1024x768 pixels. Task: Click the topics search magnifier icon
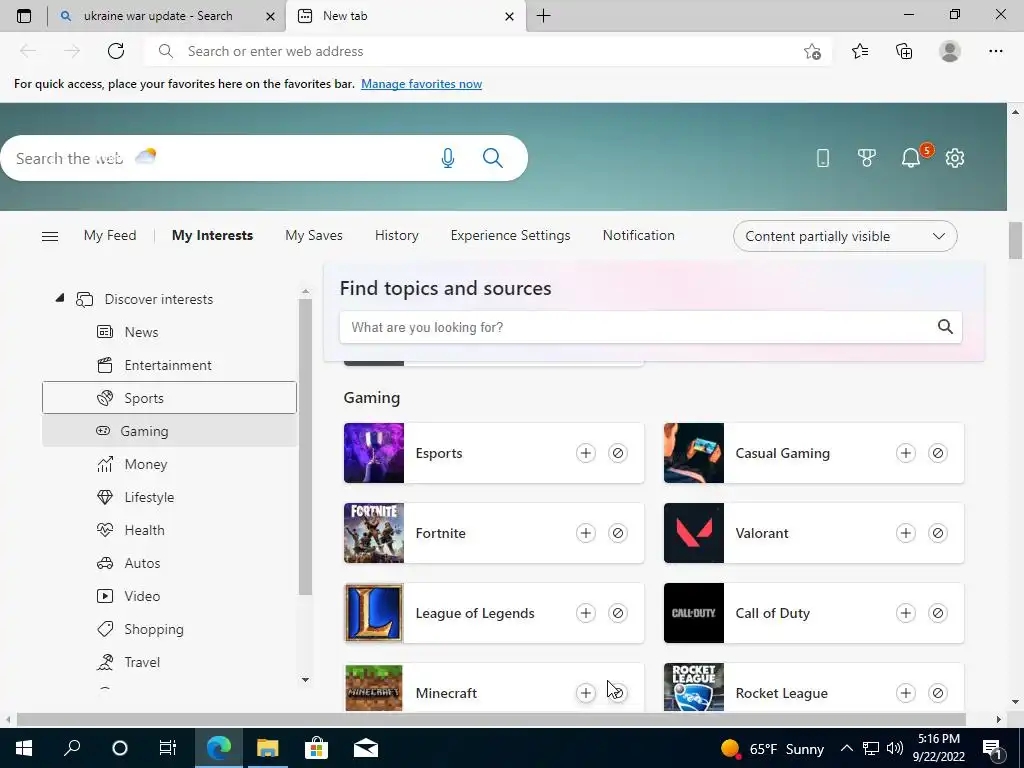(945, 327)
